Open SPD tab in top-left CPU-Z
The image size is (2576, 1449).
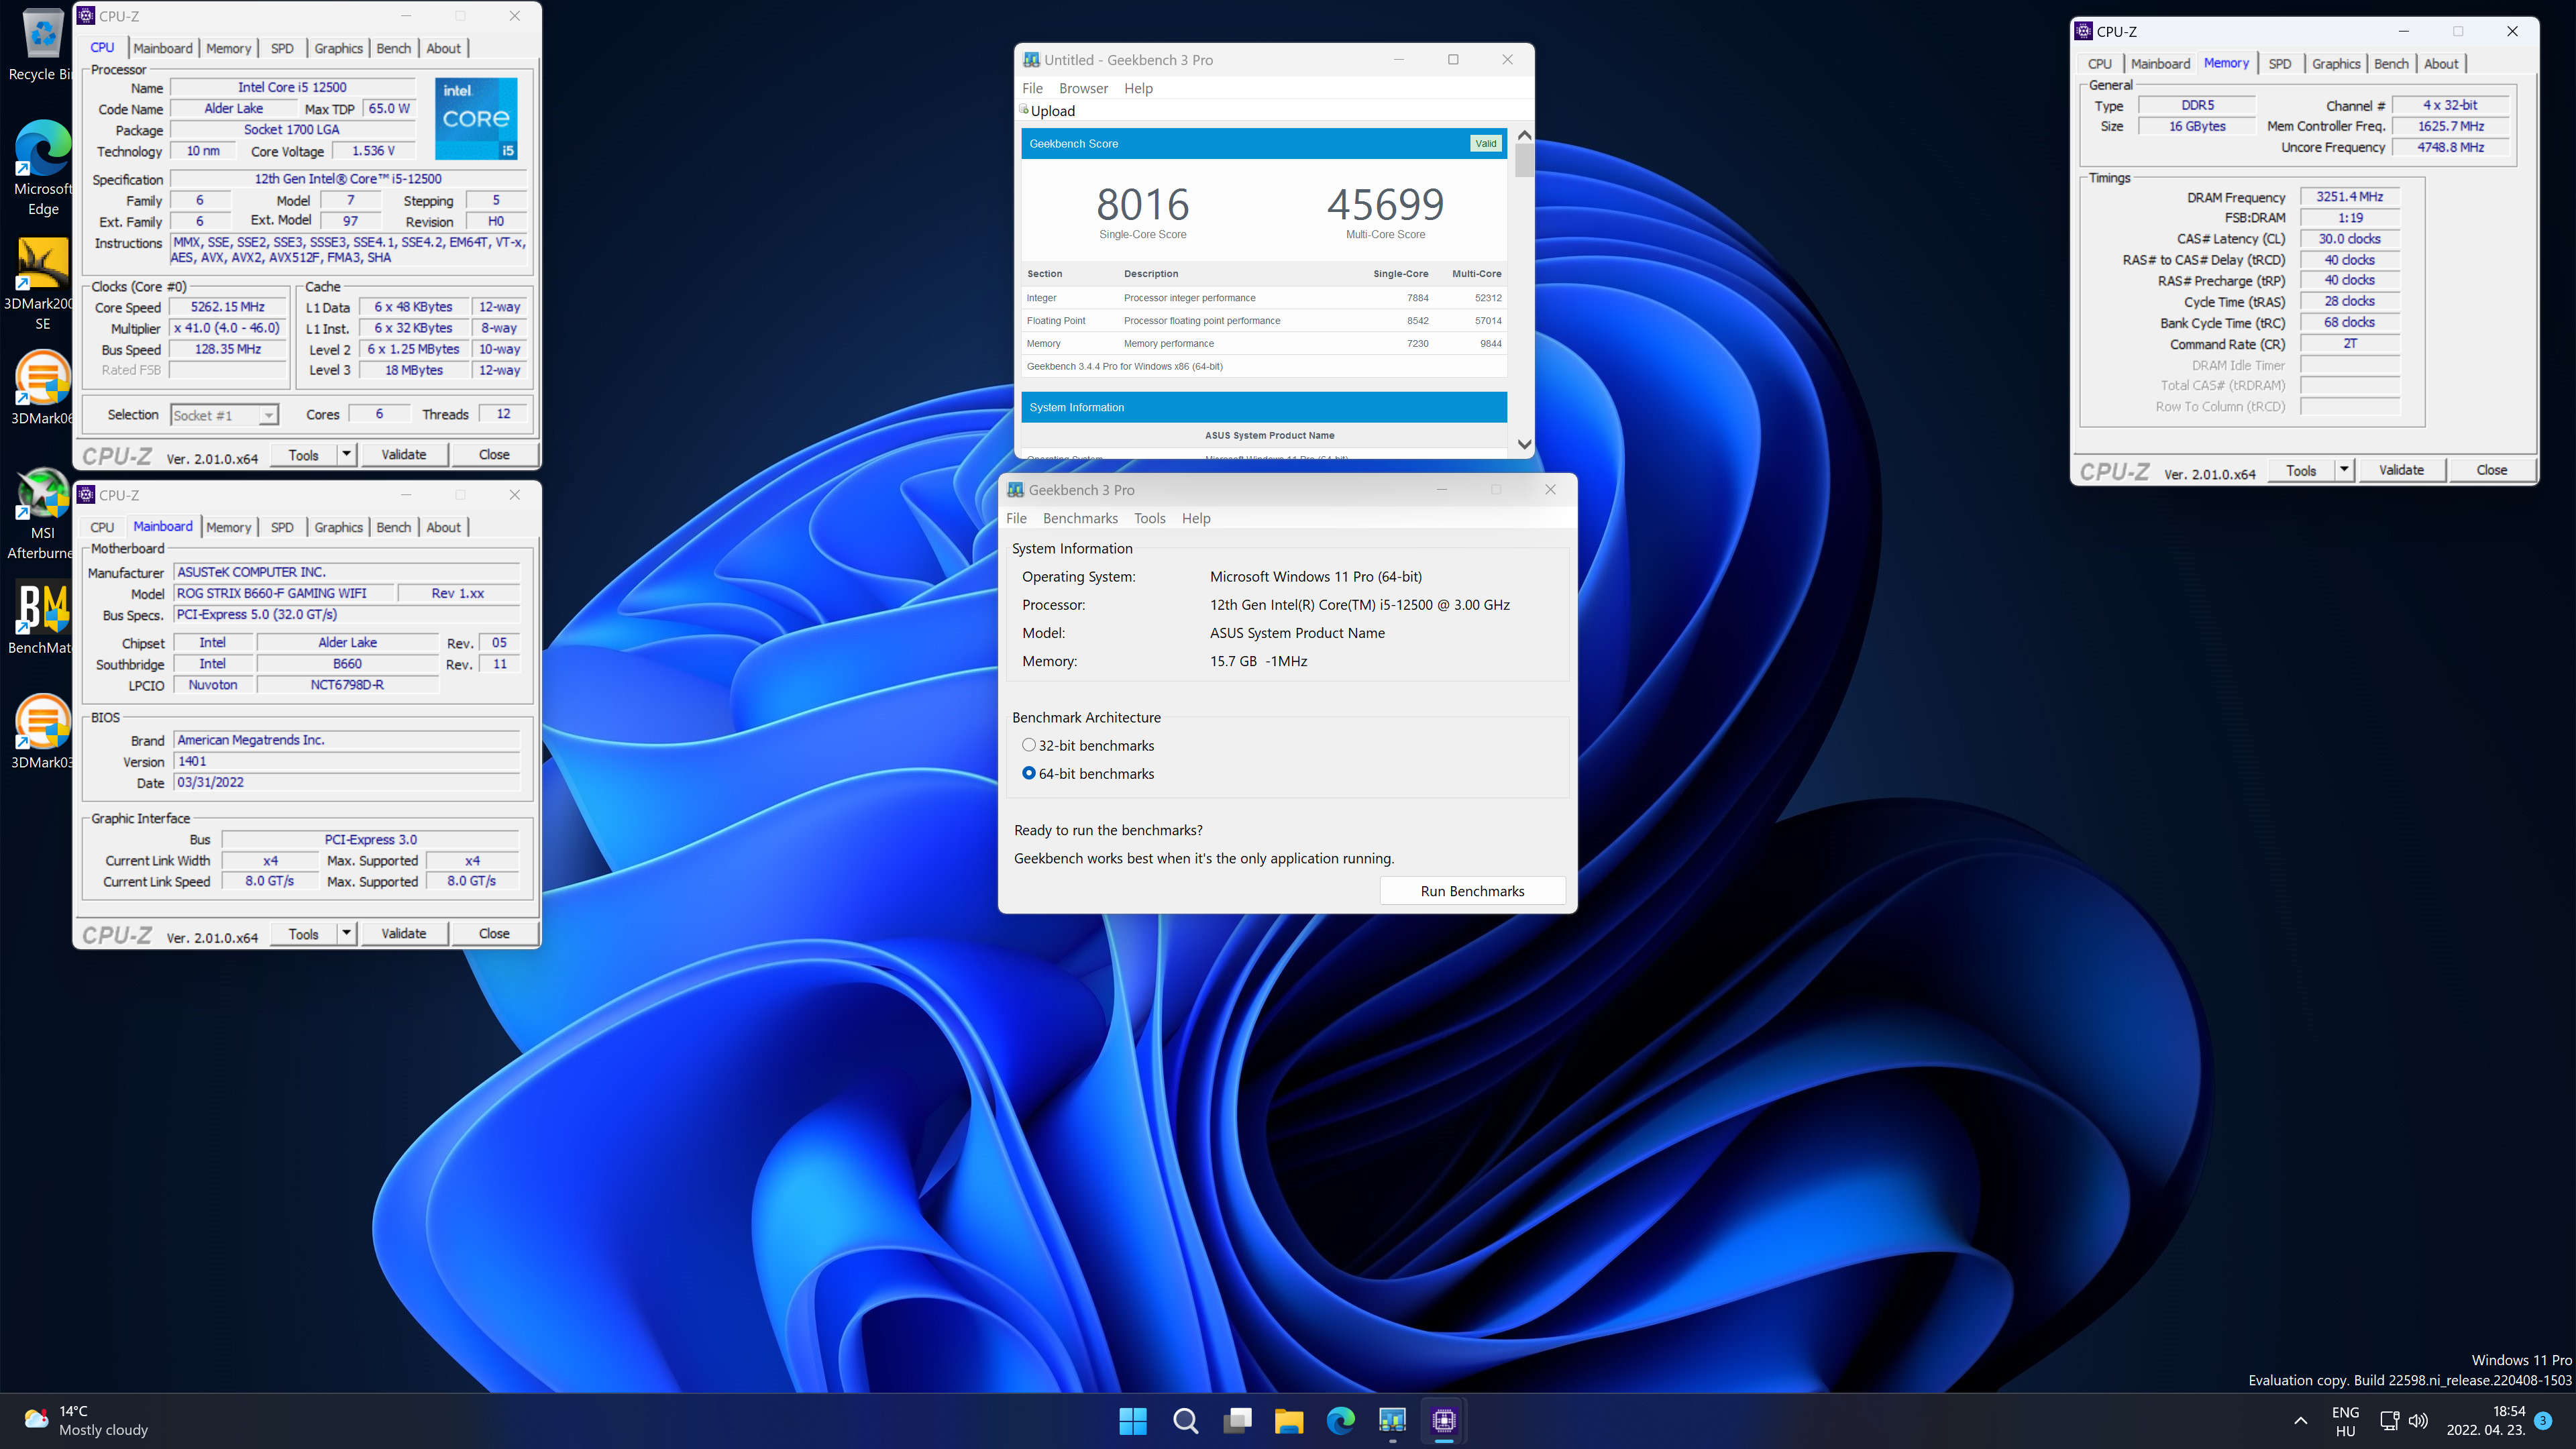[x=283, y=48]
